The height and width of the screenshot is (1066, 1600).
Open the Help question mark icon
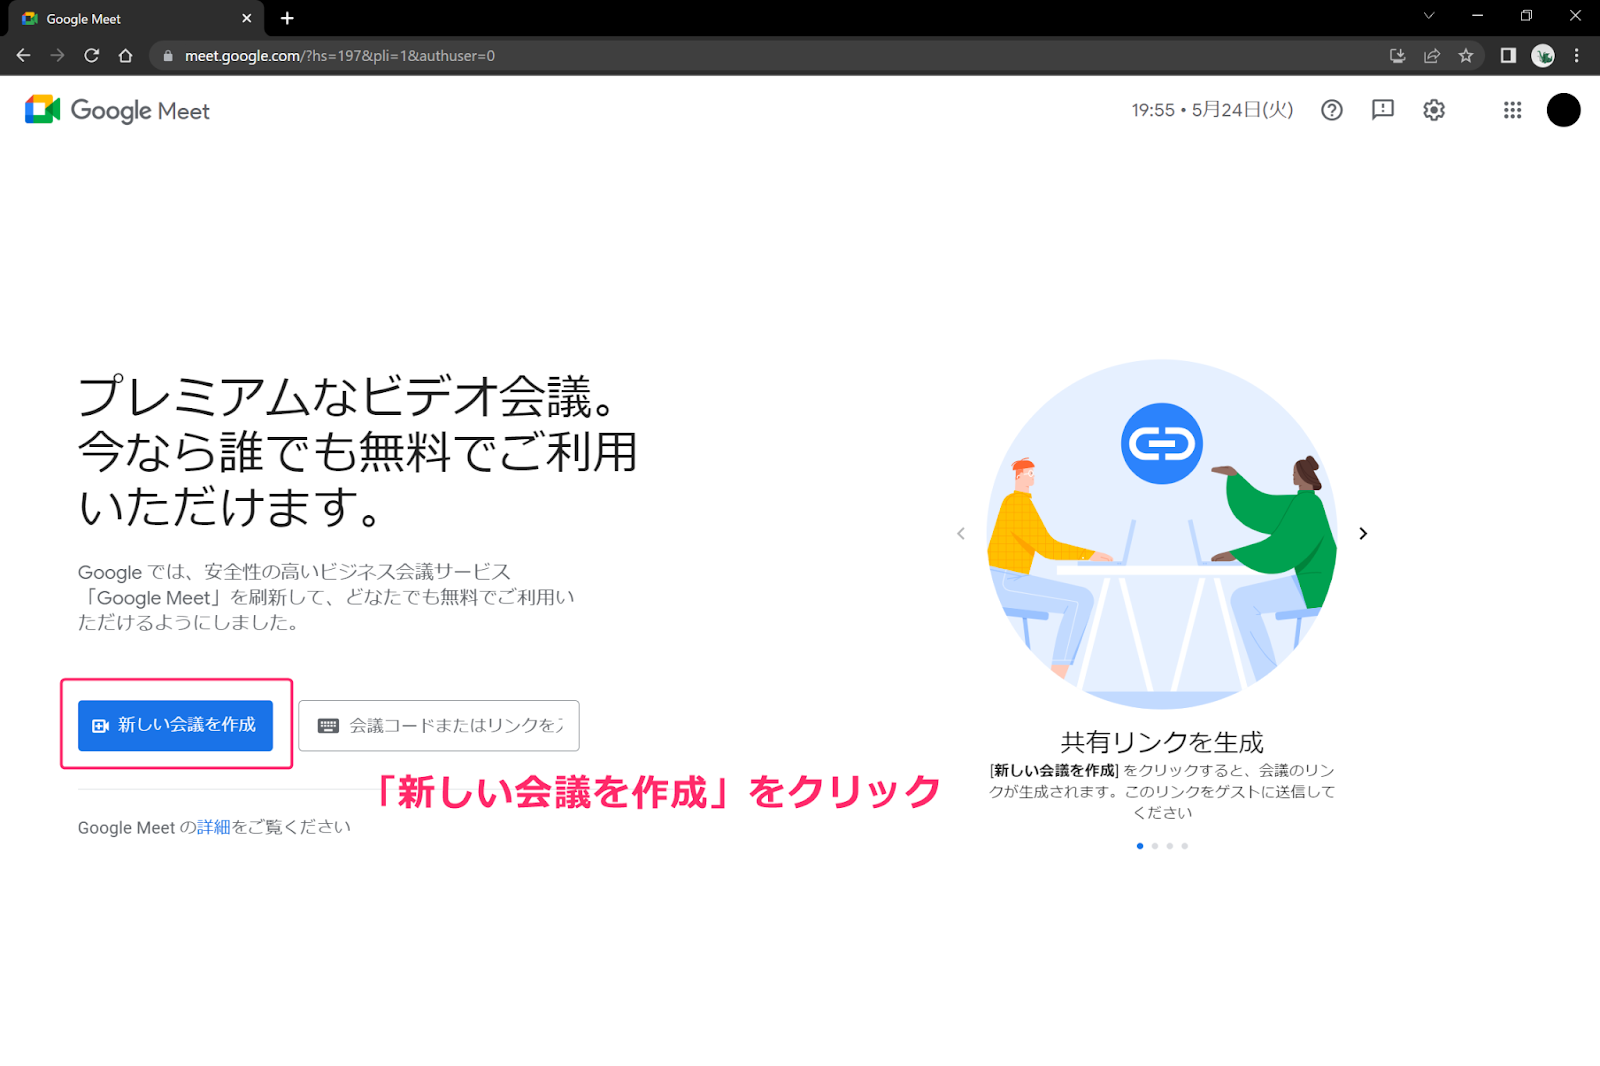click(1331, 110)
